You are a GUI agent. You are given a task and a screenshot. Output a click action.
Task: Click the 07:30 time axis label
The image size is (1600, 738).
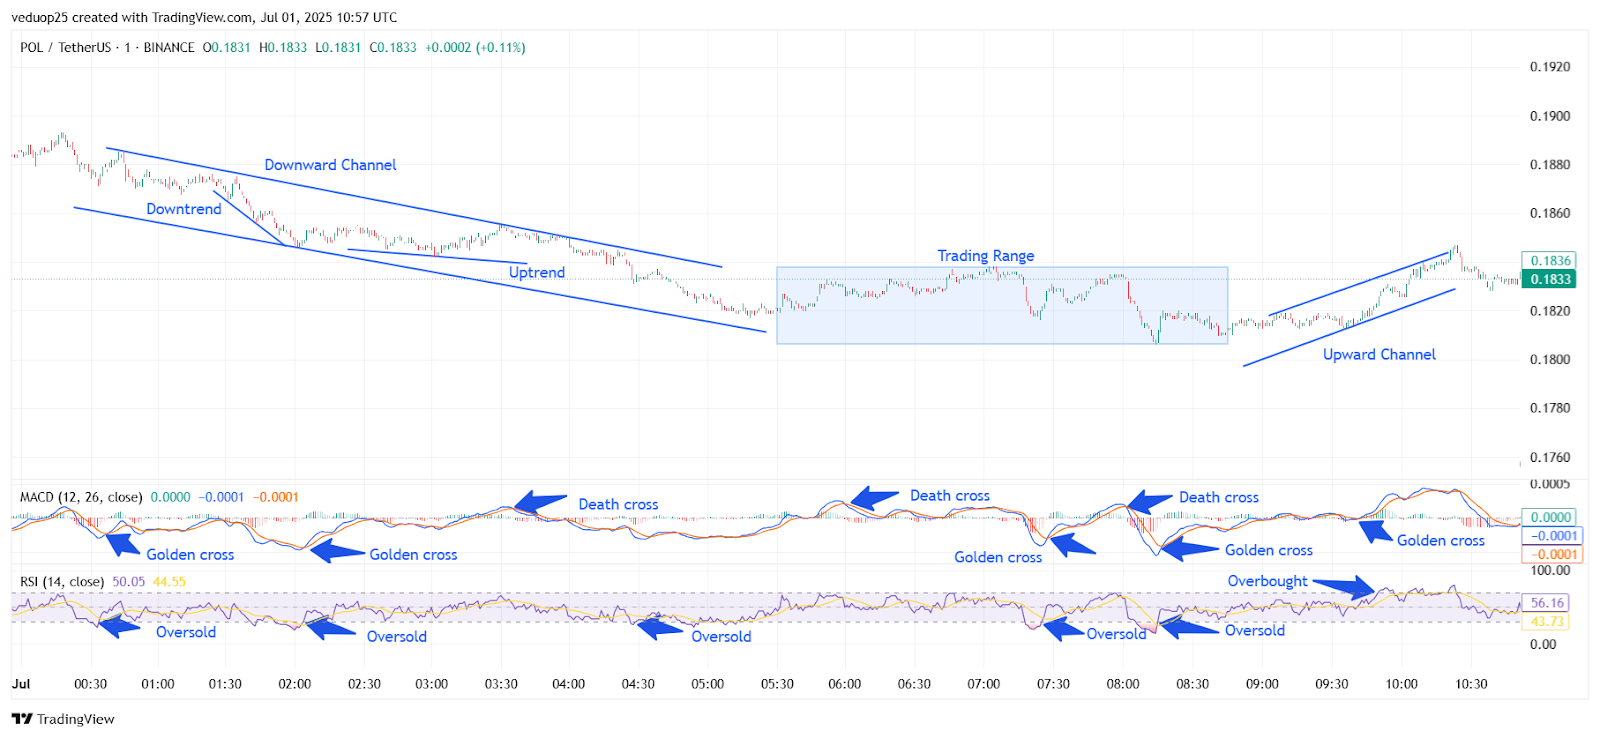point(1053,684)
